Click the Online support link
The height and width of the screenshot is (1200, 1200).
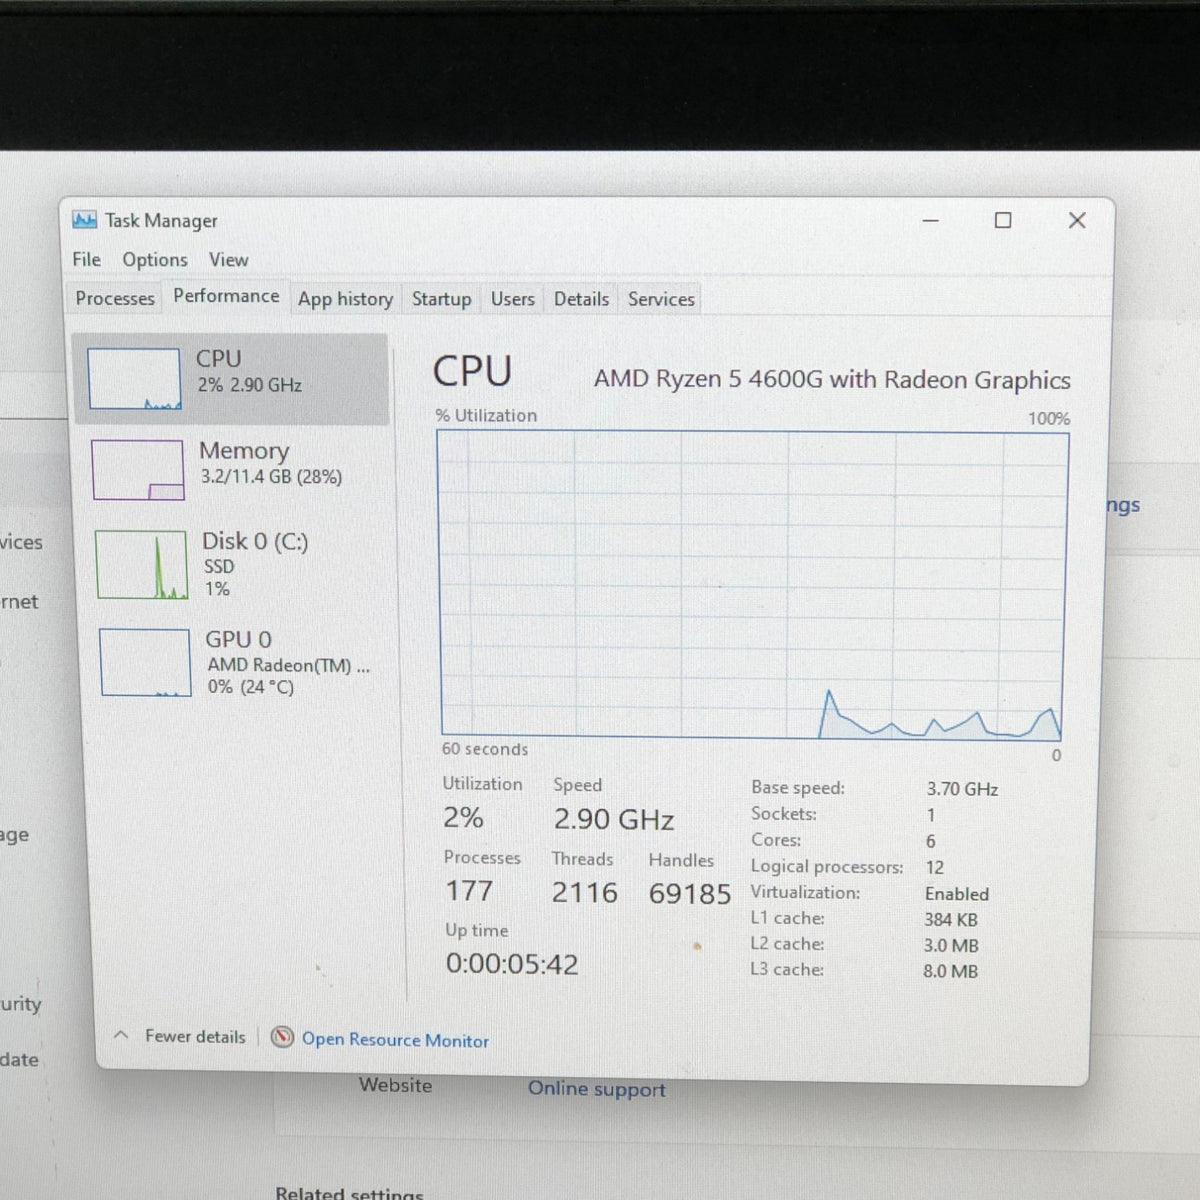click(596, 1089)
